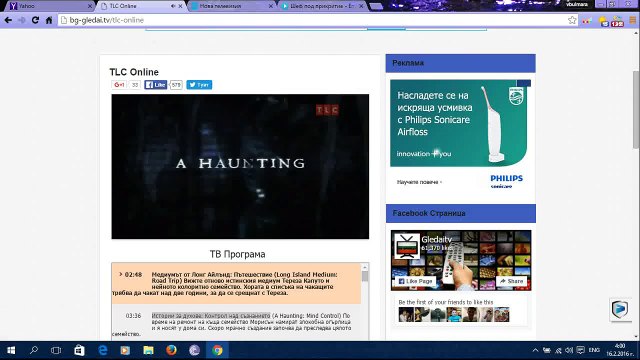640x360 pixels.
Task: Open the Windows Start menu
Action: pyautogui.click(x=11, y=350)
